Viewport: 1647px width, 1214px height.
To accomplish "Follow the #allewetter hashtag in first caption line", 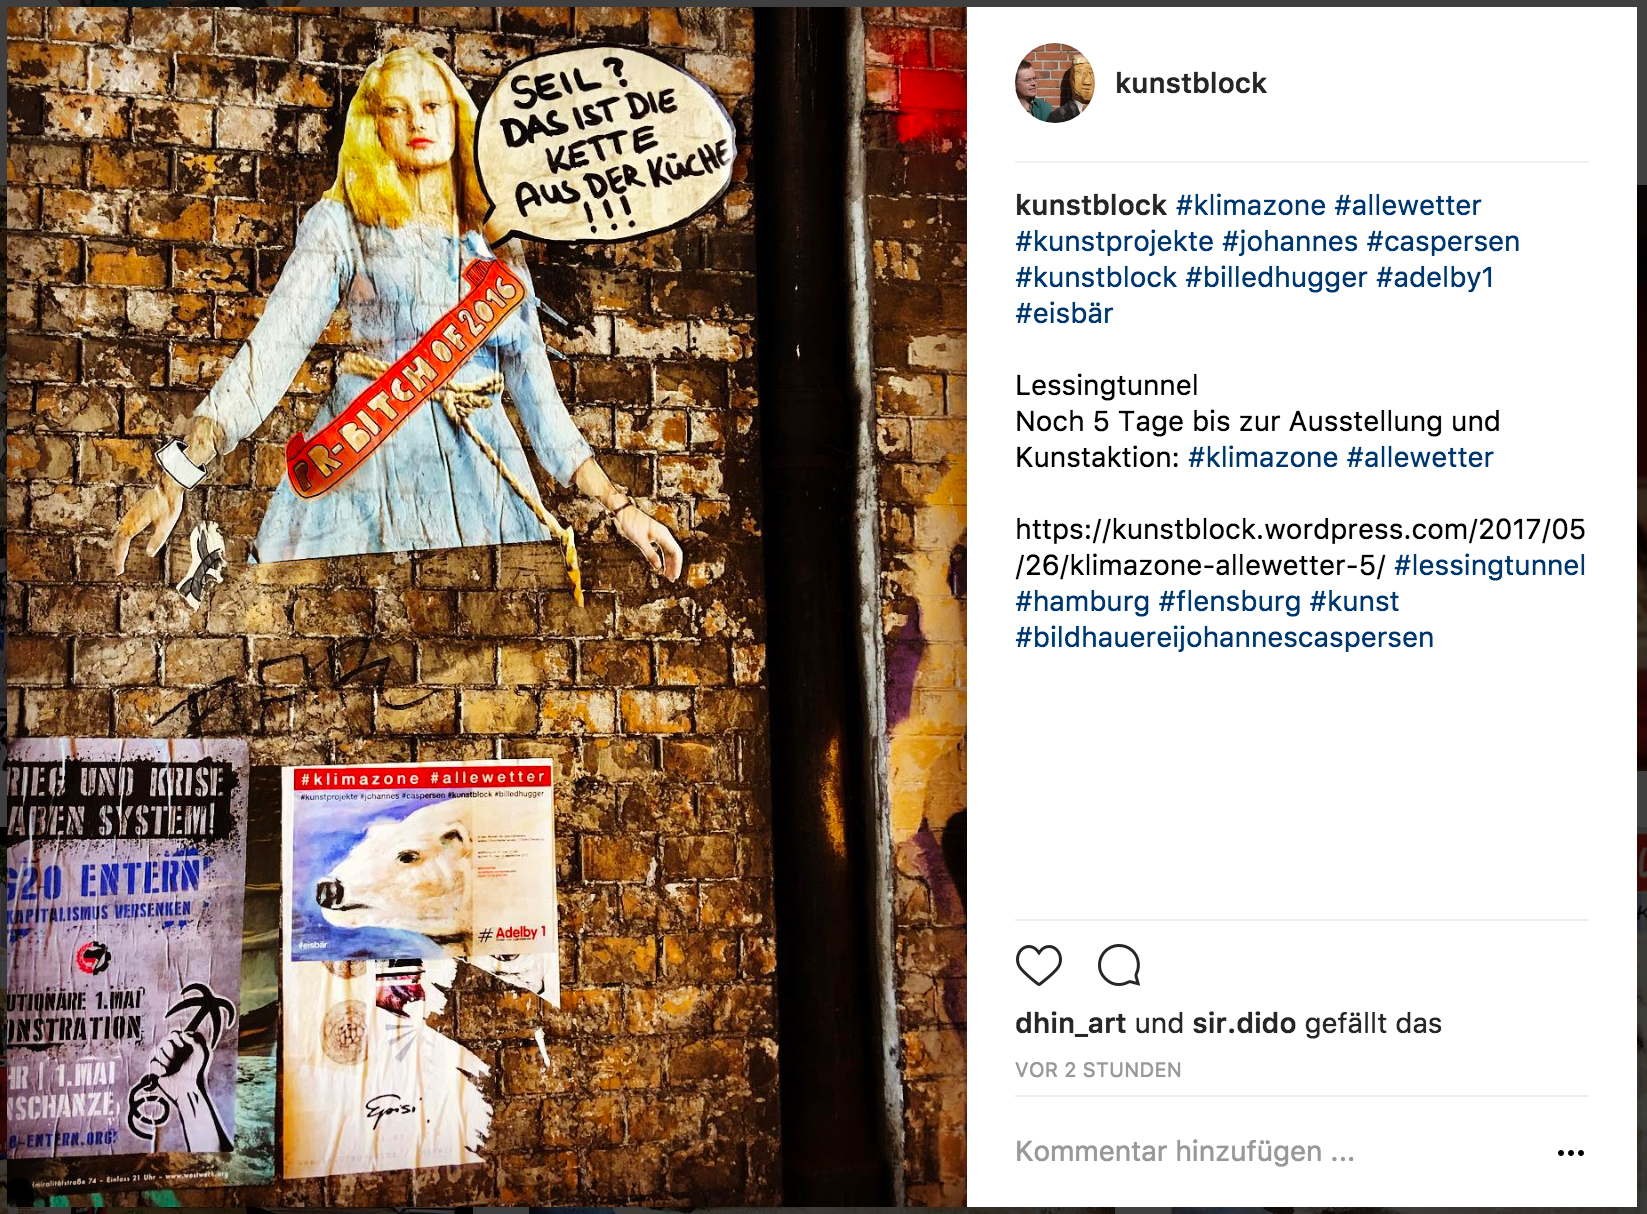I will (1407, 205).
